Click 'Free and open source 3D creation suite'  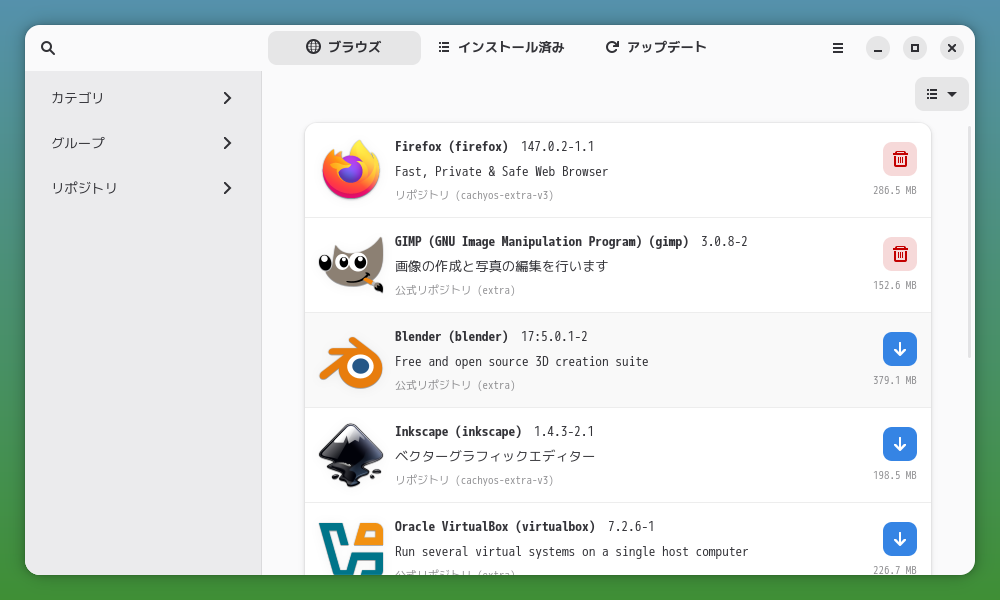coord(522,362)
